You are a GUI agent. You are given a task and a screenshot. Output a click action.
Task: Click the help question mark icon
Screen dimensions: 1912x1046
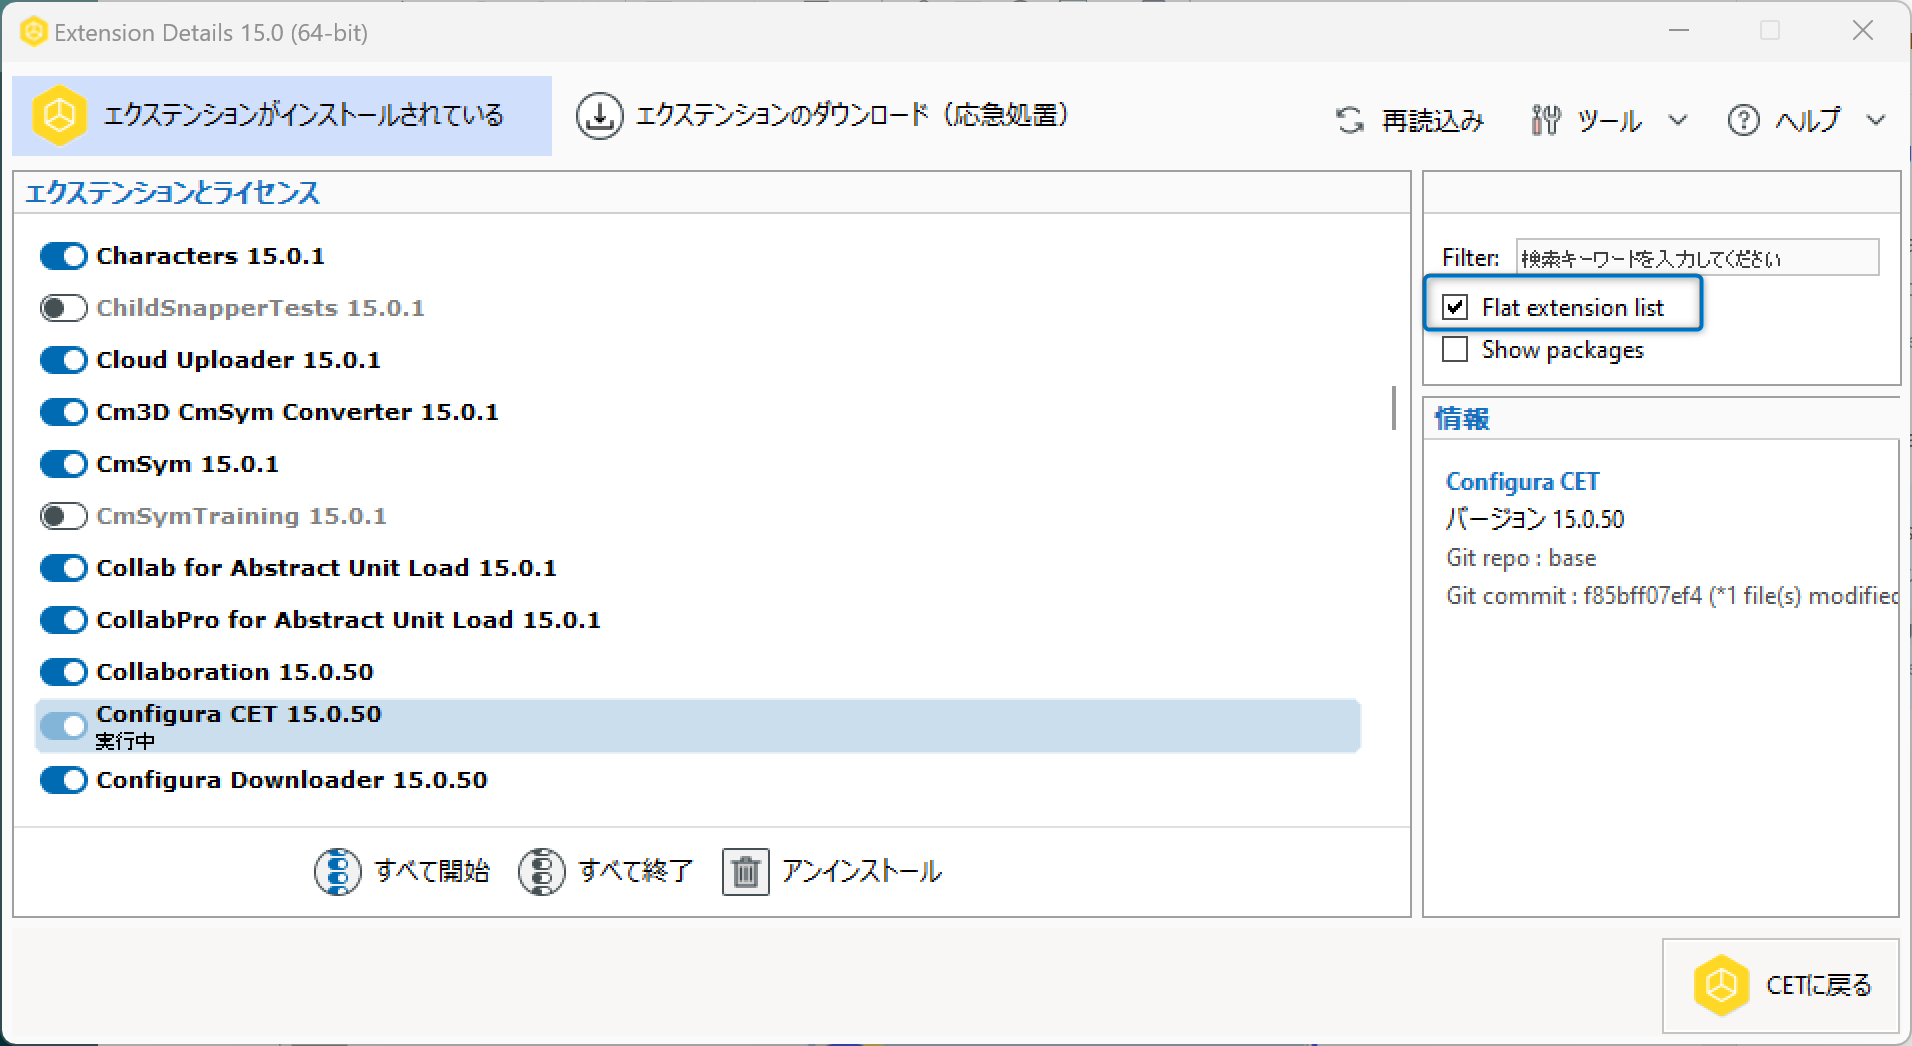tap(1743, 121)
